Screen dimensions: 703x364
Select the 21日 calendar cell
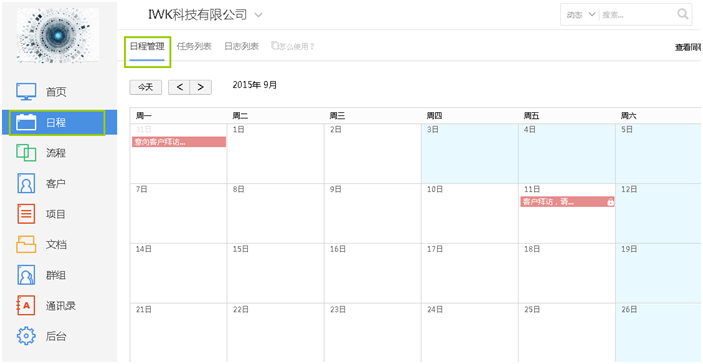(x=178, y=333)
